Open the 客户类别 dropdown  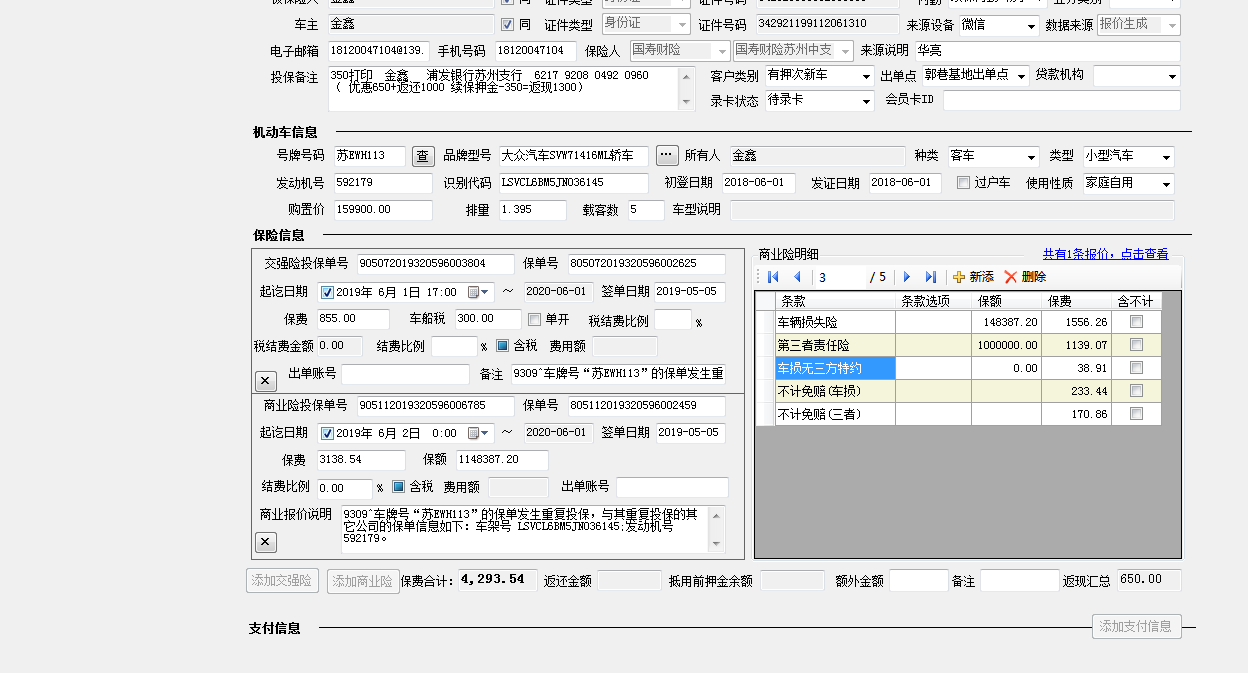tap(865, 76)
